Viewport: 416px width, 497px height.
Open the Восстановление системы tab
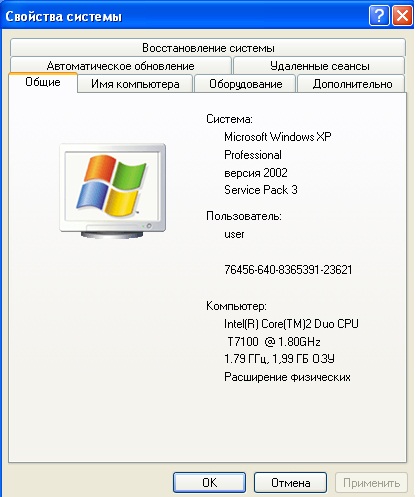208,48
